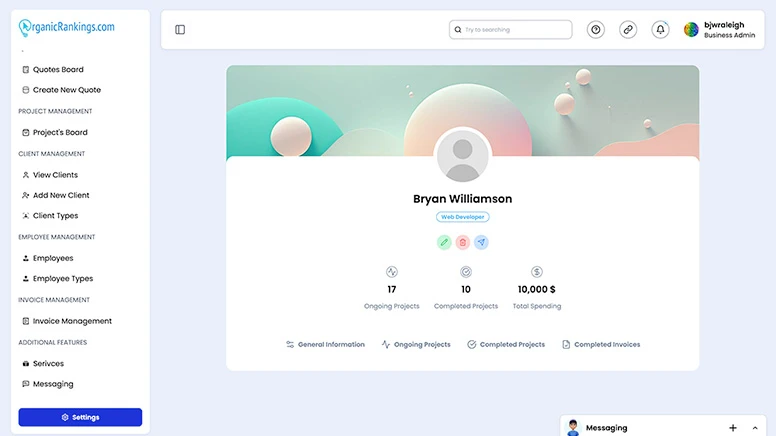
Task: Open Employees list
Action: (48, 258)
